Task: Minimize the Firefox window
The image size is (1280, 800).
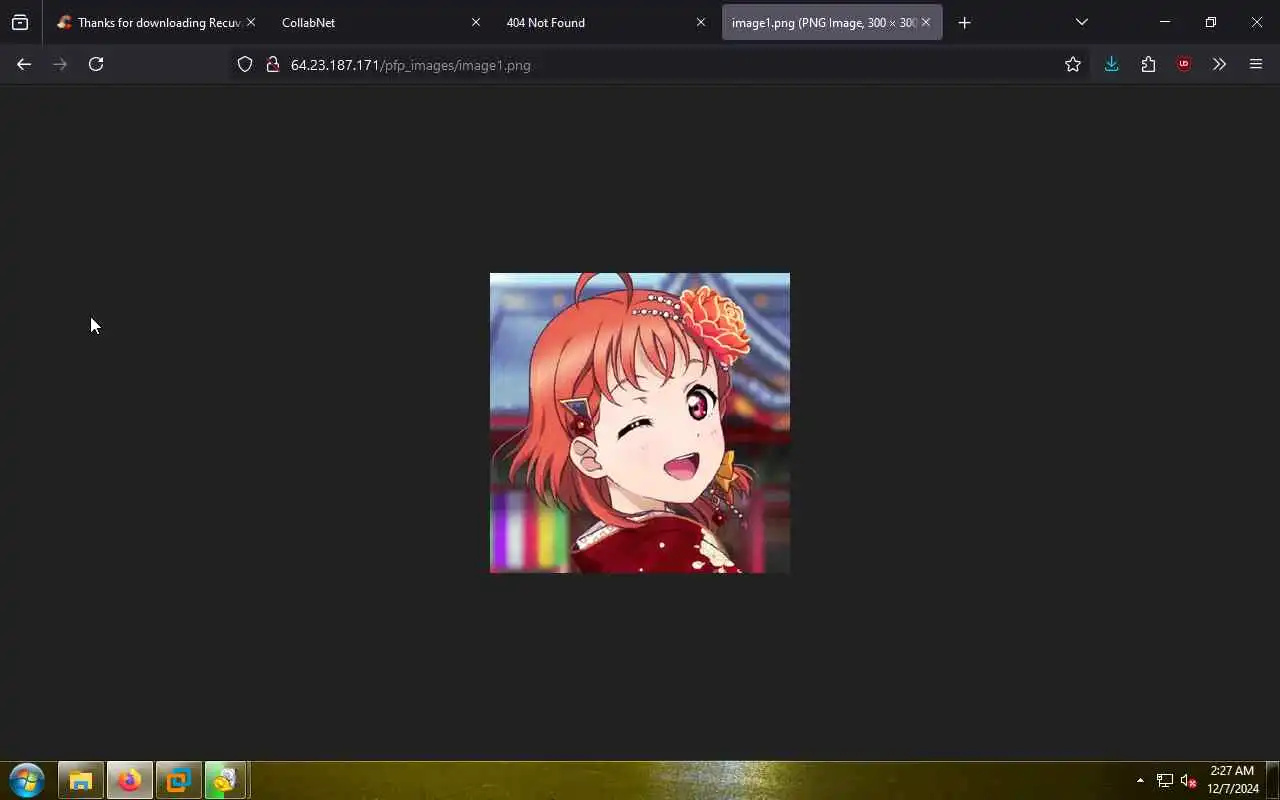Action: pos(1165,22)
